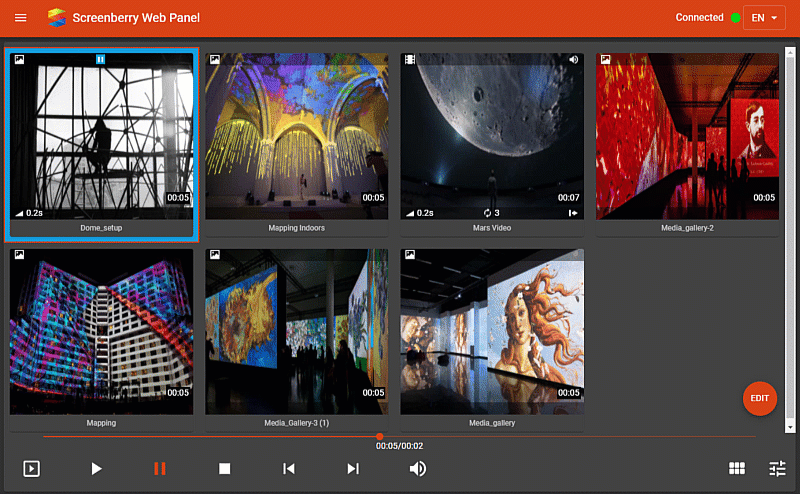Skip to the next item
Image resolution: width=800 pixels, height=494 pixels.
click(x=353, y=468)
